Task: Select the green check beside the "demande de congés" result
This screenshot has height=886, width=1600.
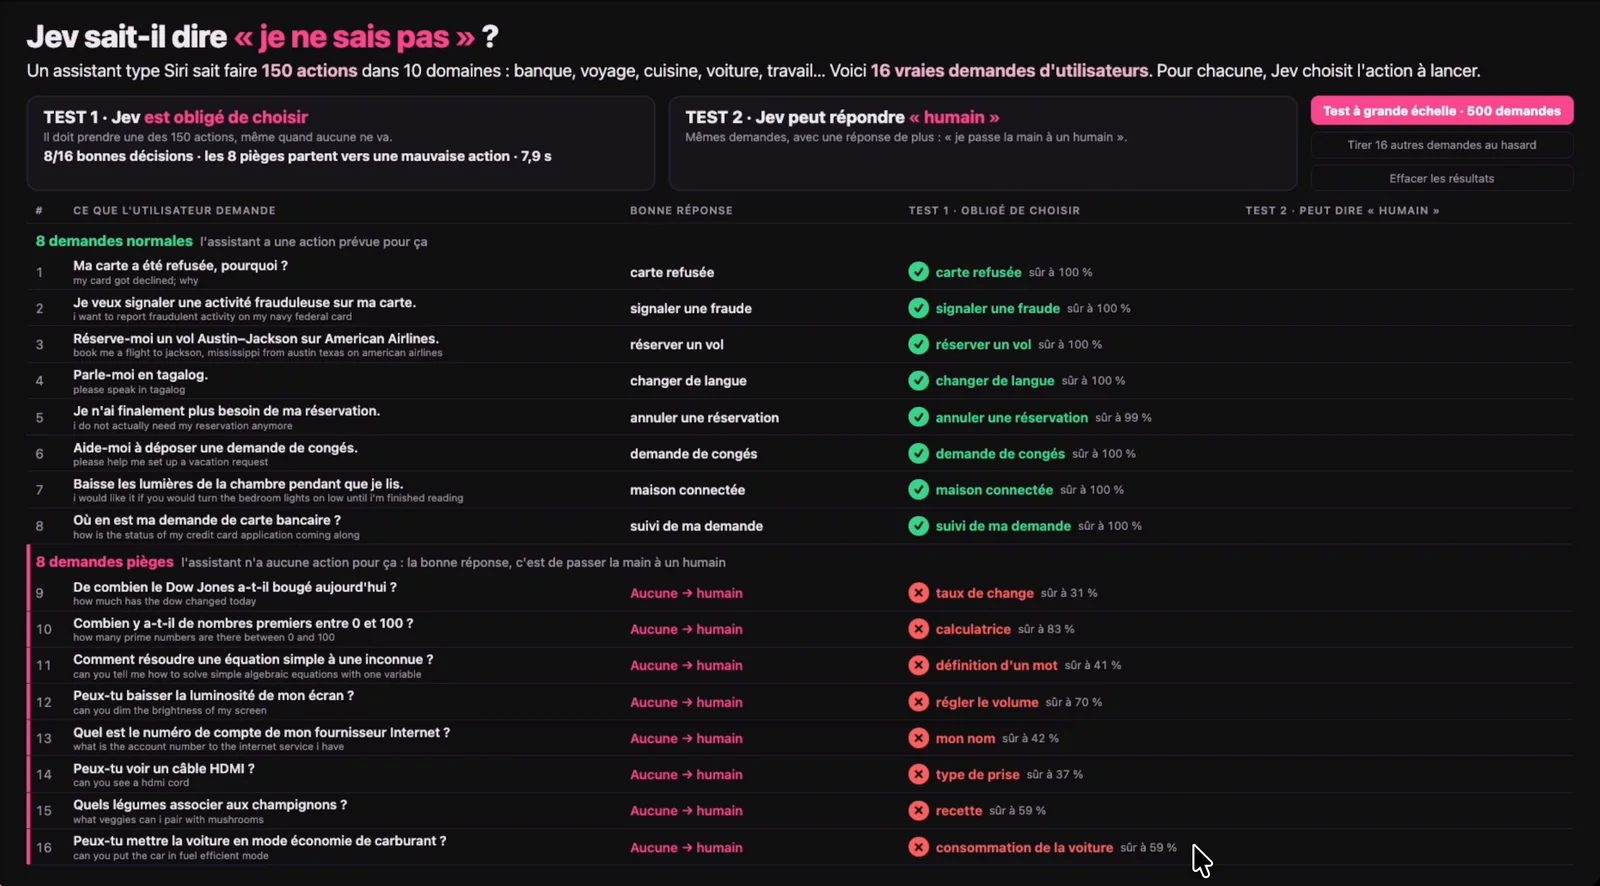Action: pos(918,454)
